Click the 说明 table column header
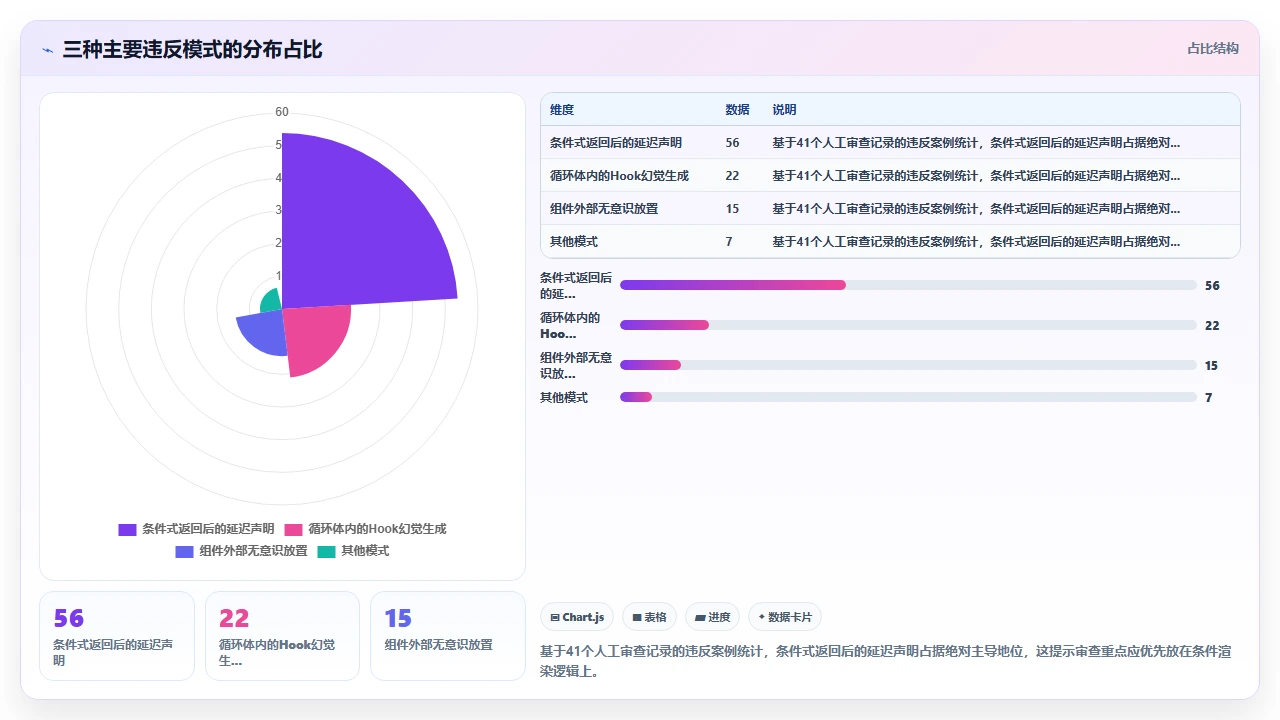This screenshot has width=1280, height=720. 784,110
